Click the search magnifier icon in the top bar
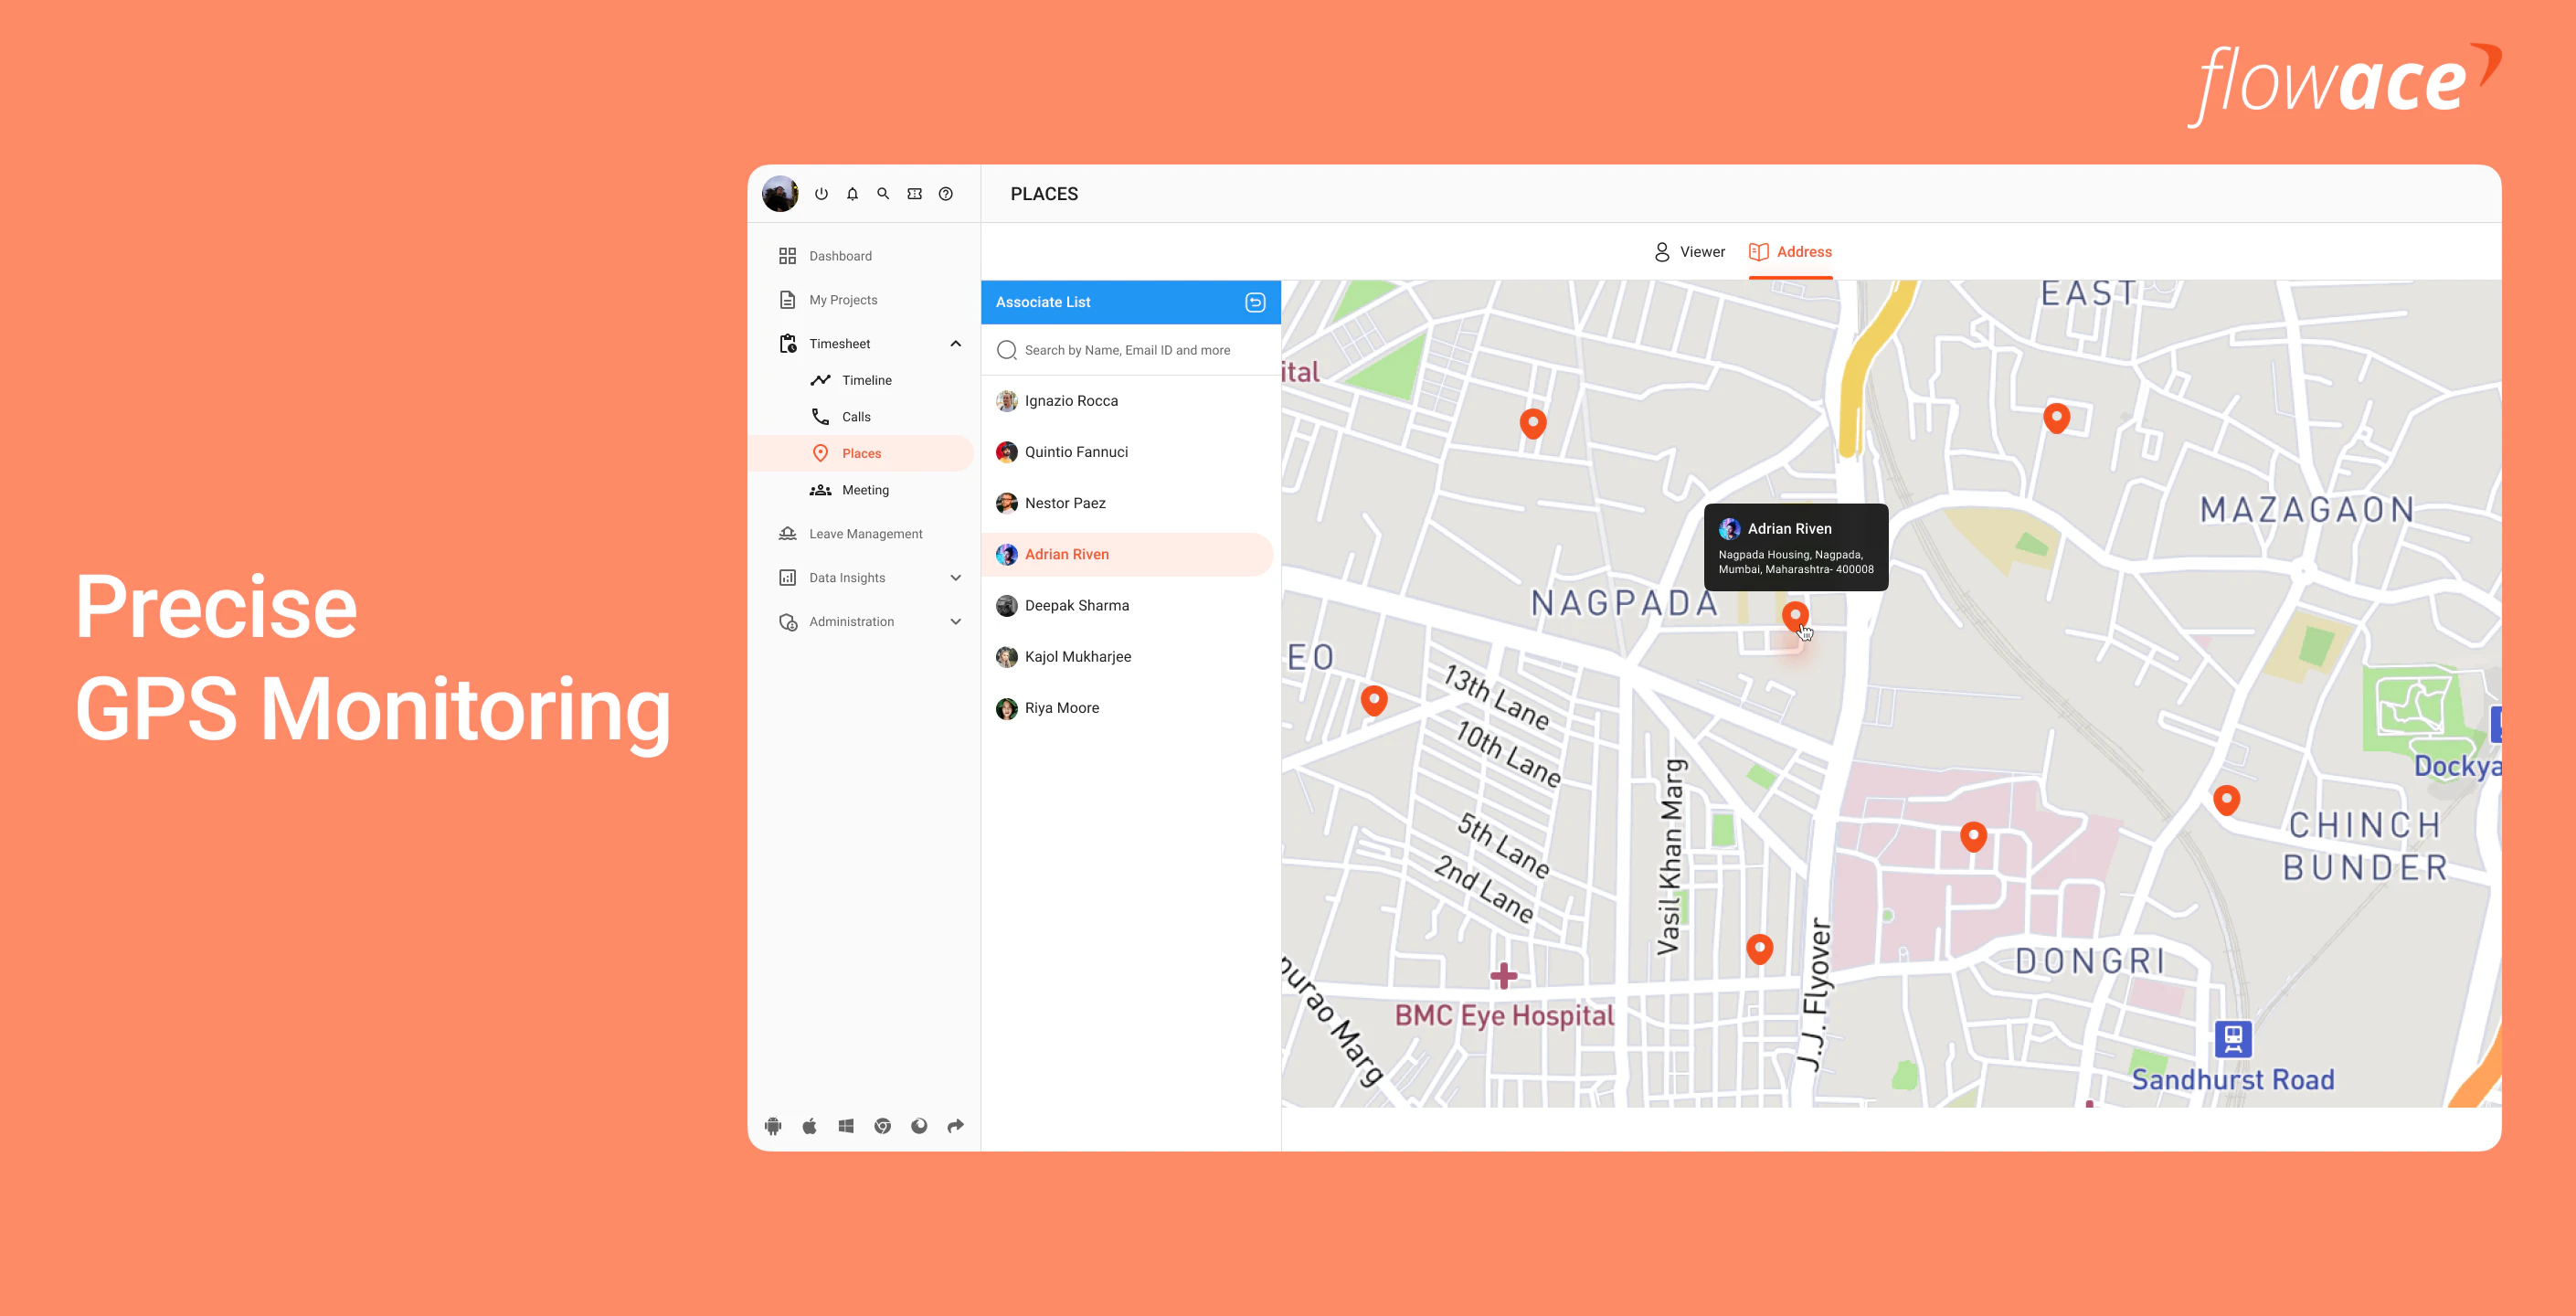Viewport: 2576px width, 1316px height. pos(883,193)
